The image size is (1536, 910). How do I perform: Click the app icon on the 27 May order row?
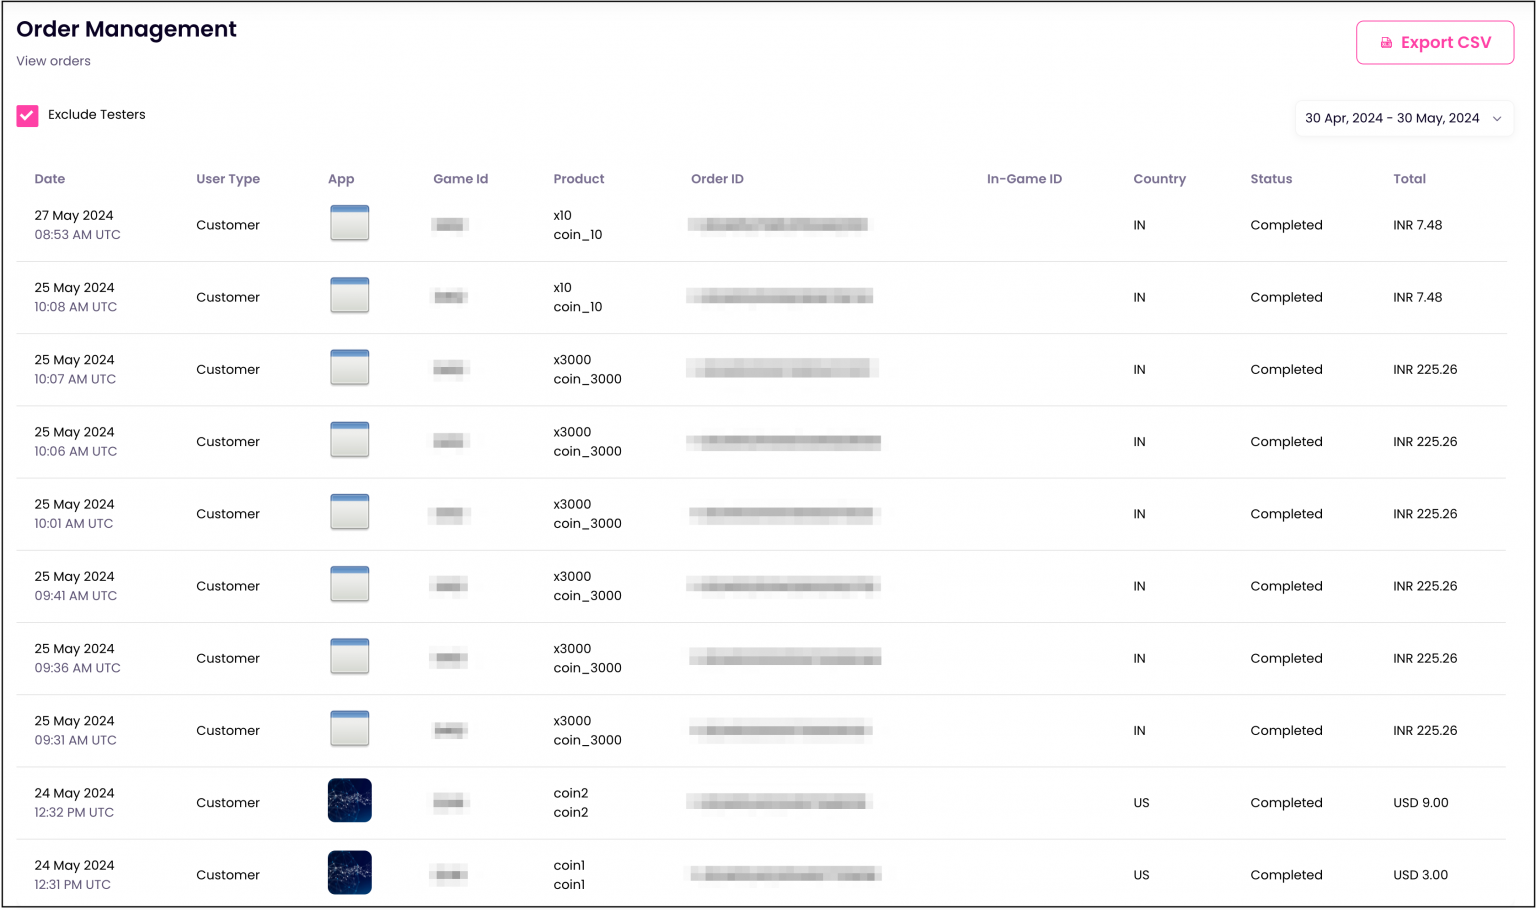click(x=349, y=223)
